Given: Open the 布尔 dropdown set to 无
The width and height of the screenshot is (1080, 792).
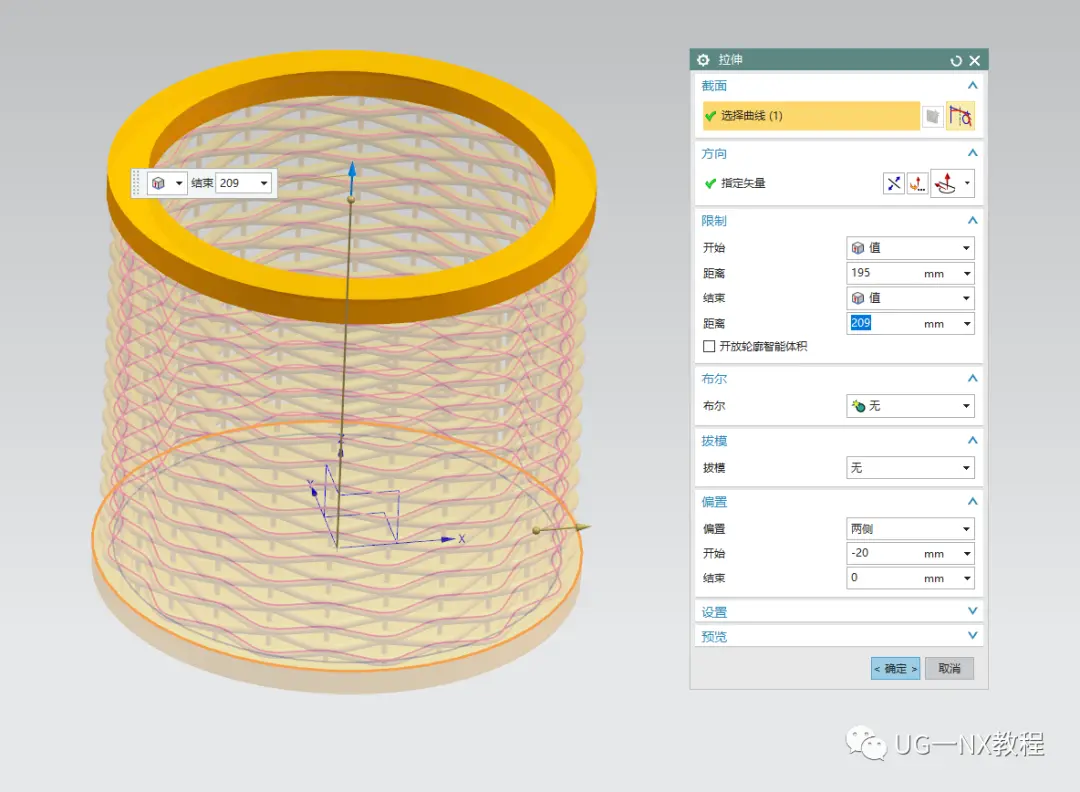Looking at the screenshot, I should click(910, 406).
